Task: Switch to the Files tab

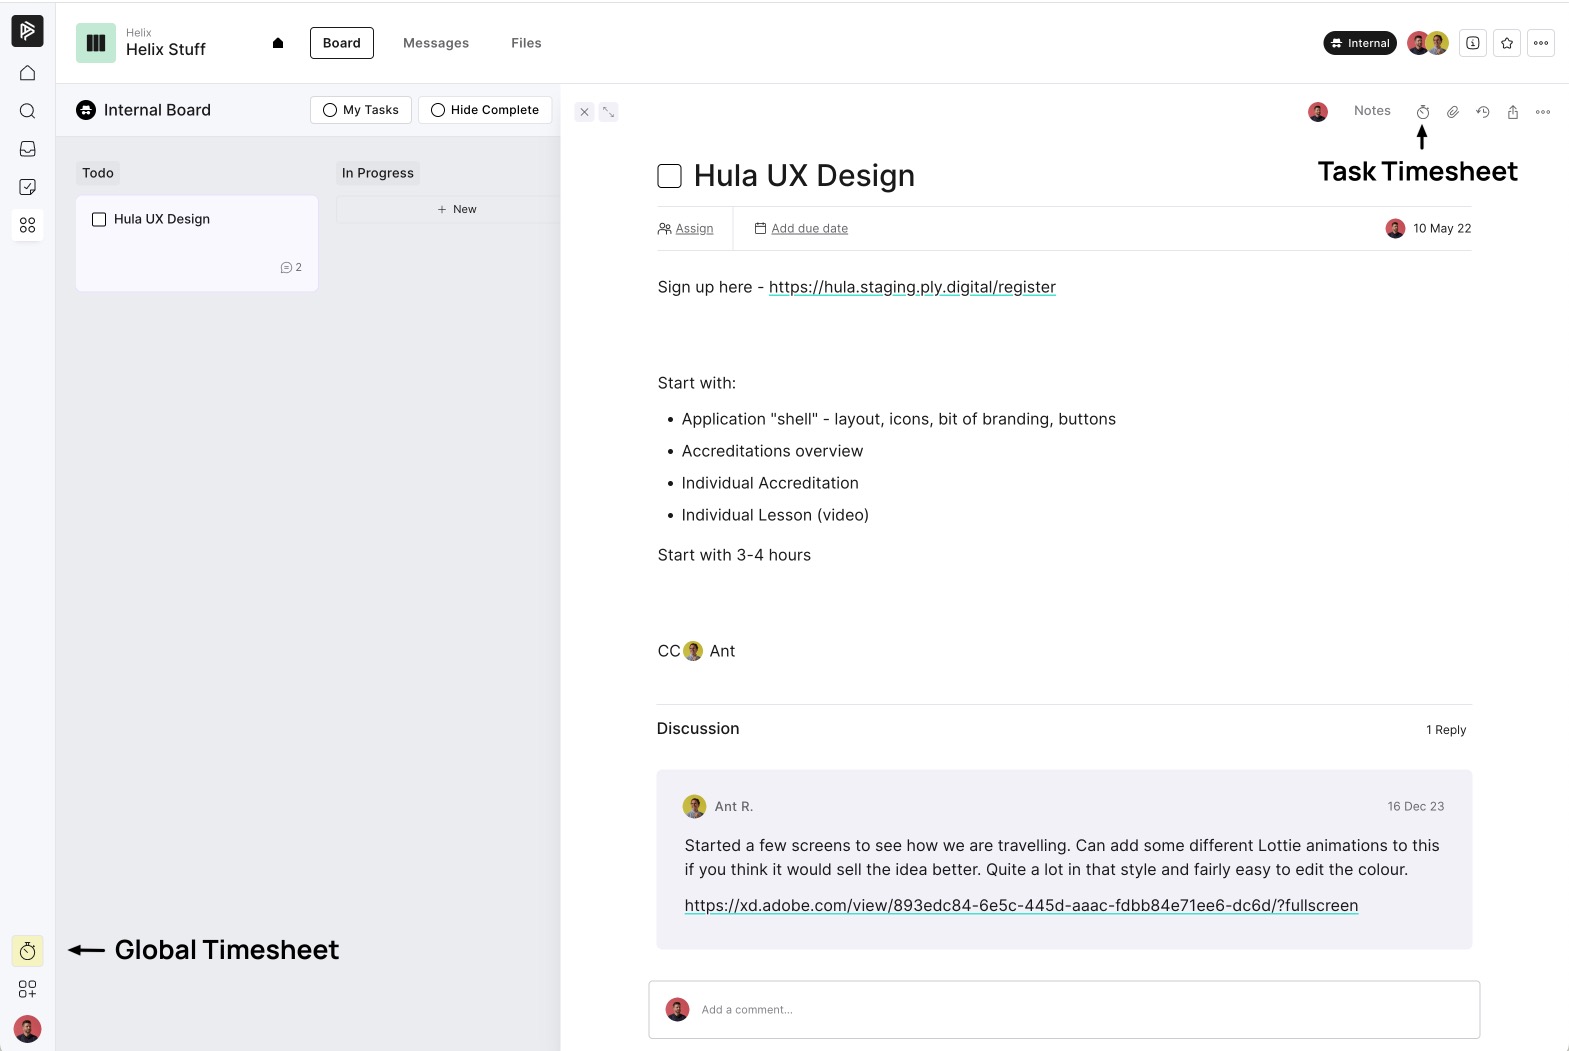Action: coord(526,43)
